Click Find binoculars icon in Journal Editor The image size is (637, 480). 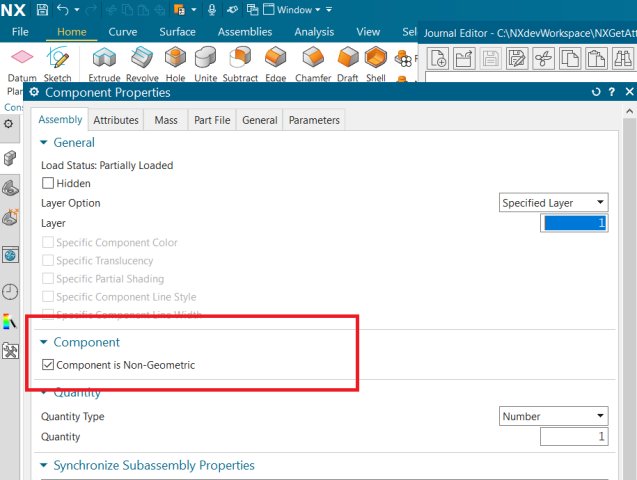(x=622, y=58)
